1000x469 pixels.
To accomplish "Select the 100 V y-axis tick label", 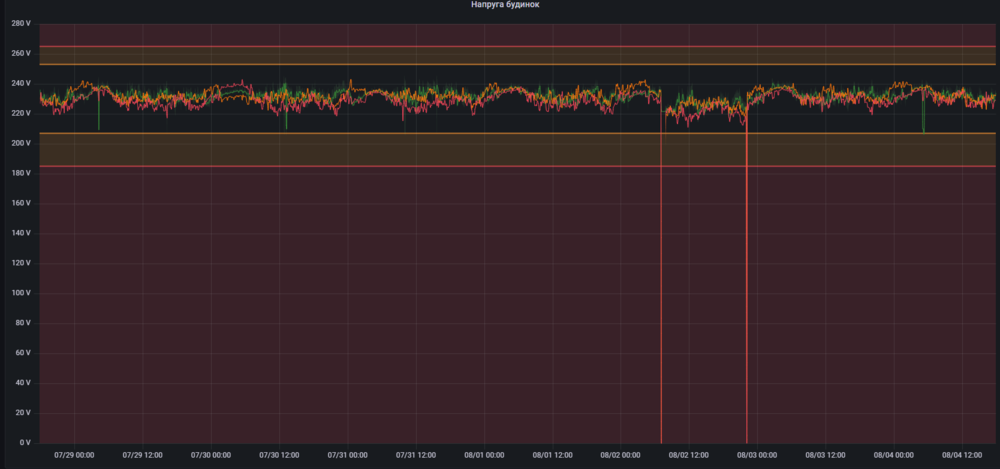I will pos(21,293).
